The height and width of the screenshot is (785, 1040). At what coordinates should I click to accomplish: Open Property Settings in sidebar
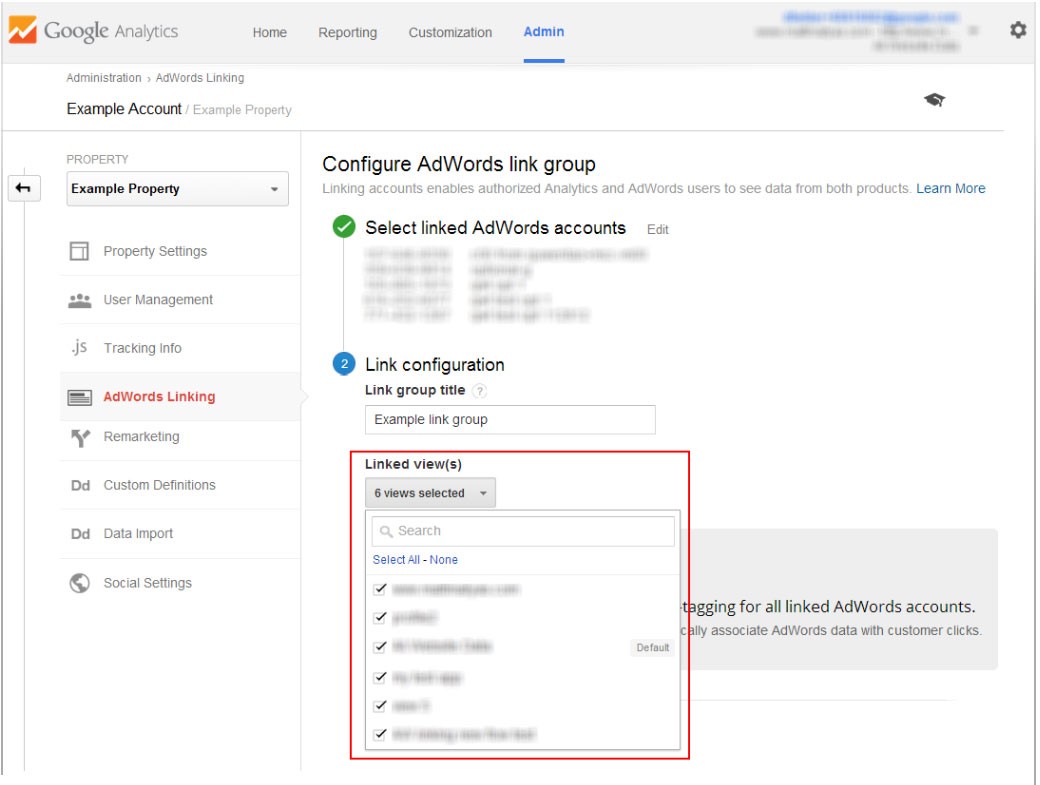pos(155,251)
